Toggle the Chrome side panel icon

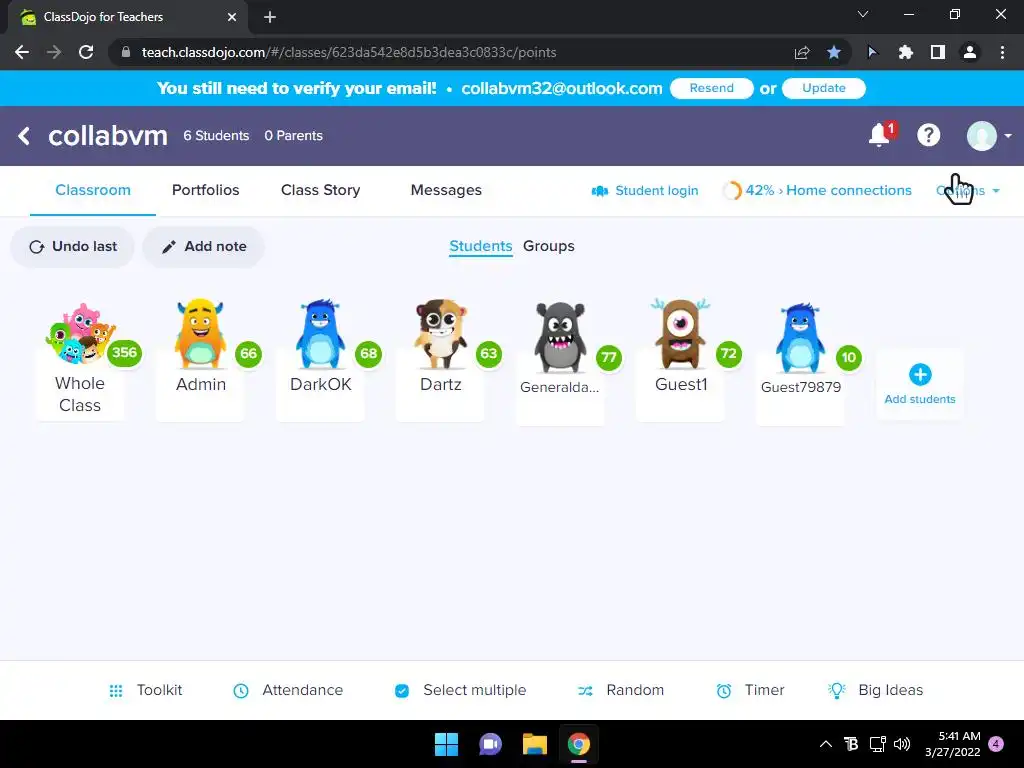point(938,52)
